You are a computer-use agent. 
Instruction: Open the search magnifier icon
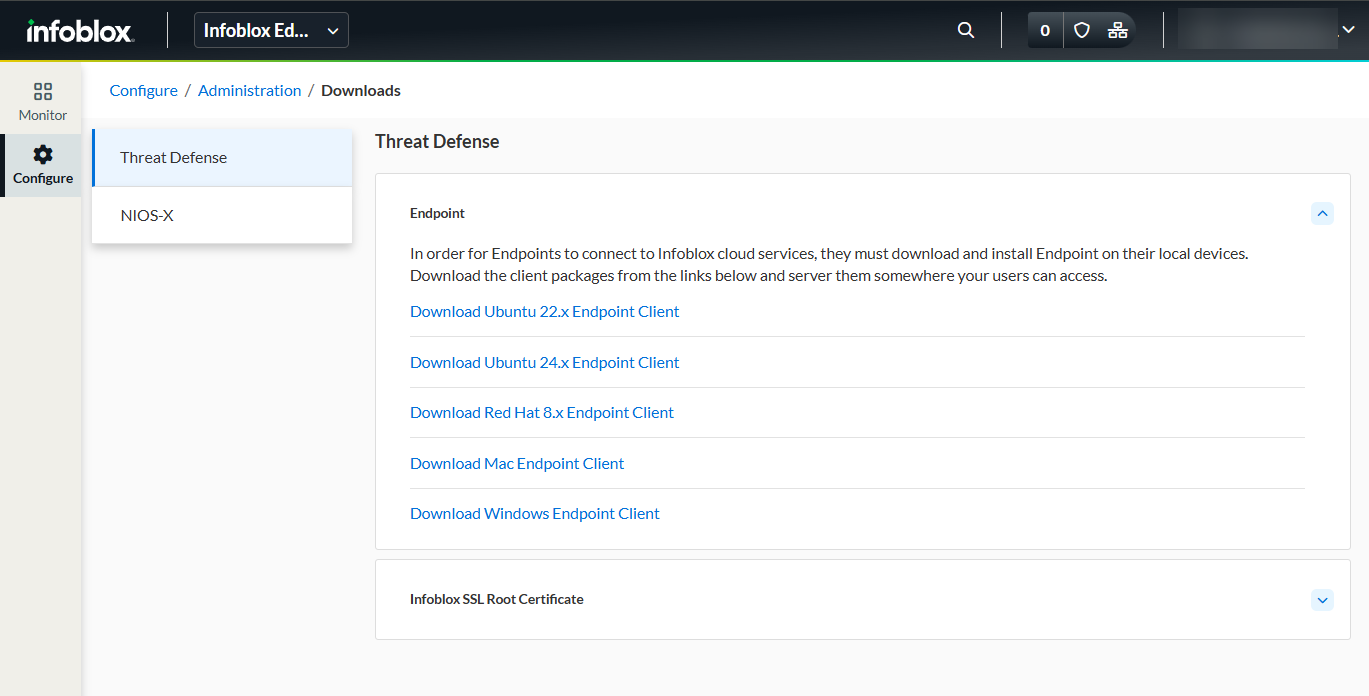tap(965, 30)
